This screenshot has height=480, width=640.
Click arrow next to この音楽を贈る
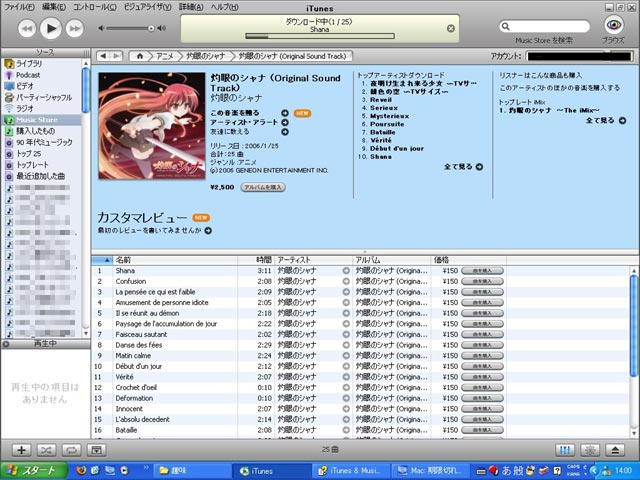[x=285, y=113]
